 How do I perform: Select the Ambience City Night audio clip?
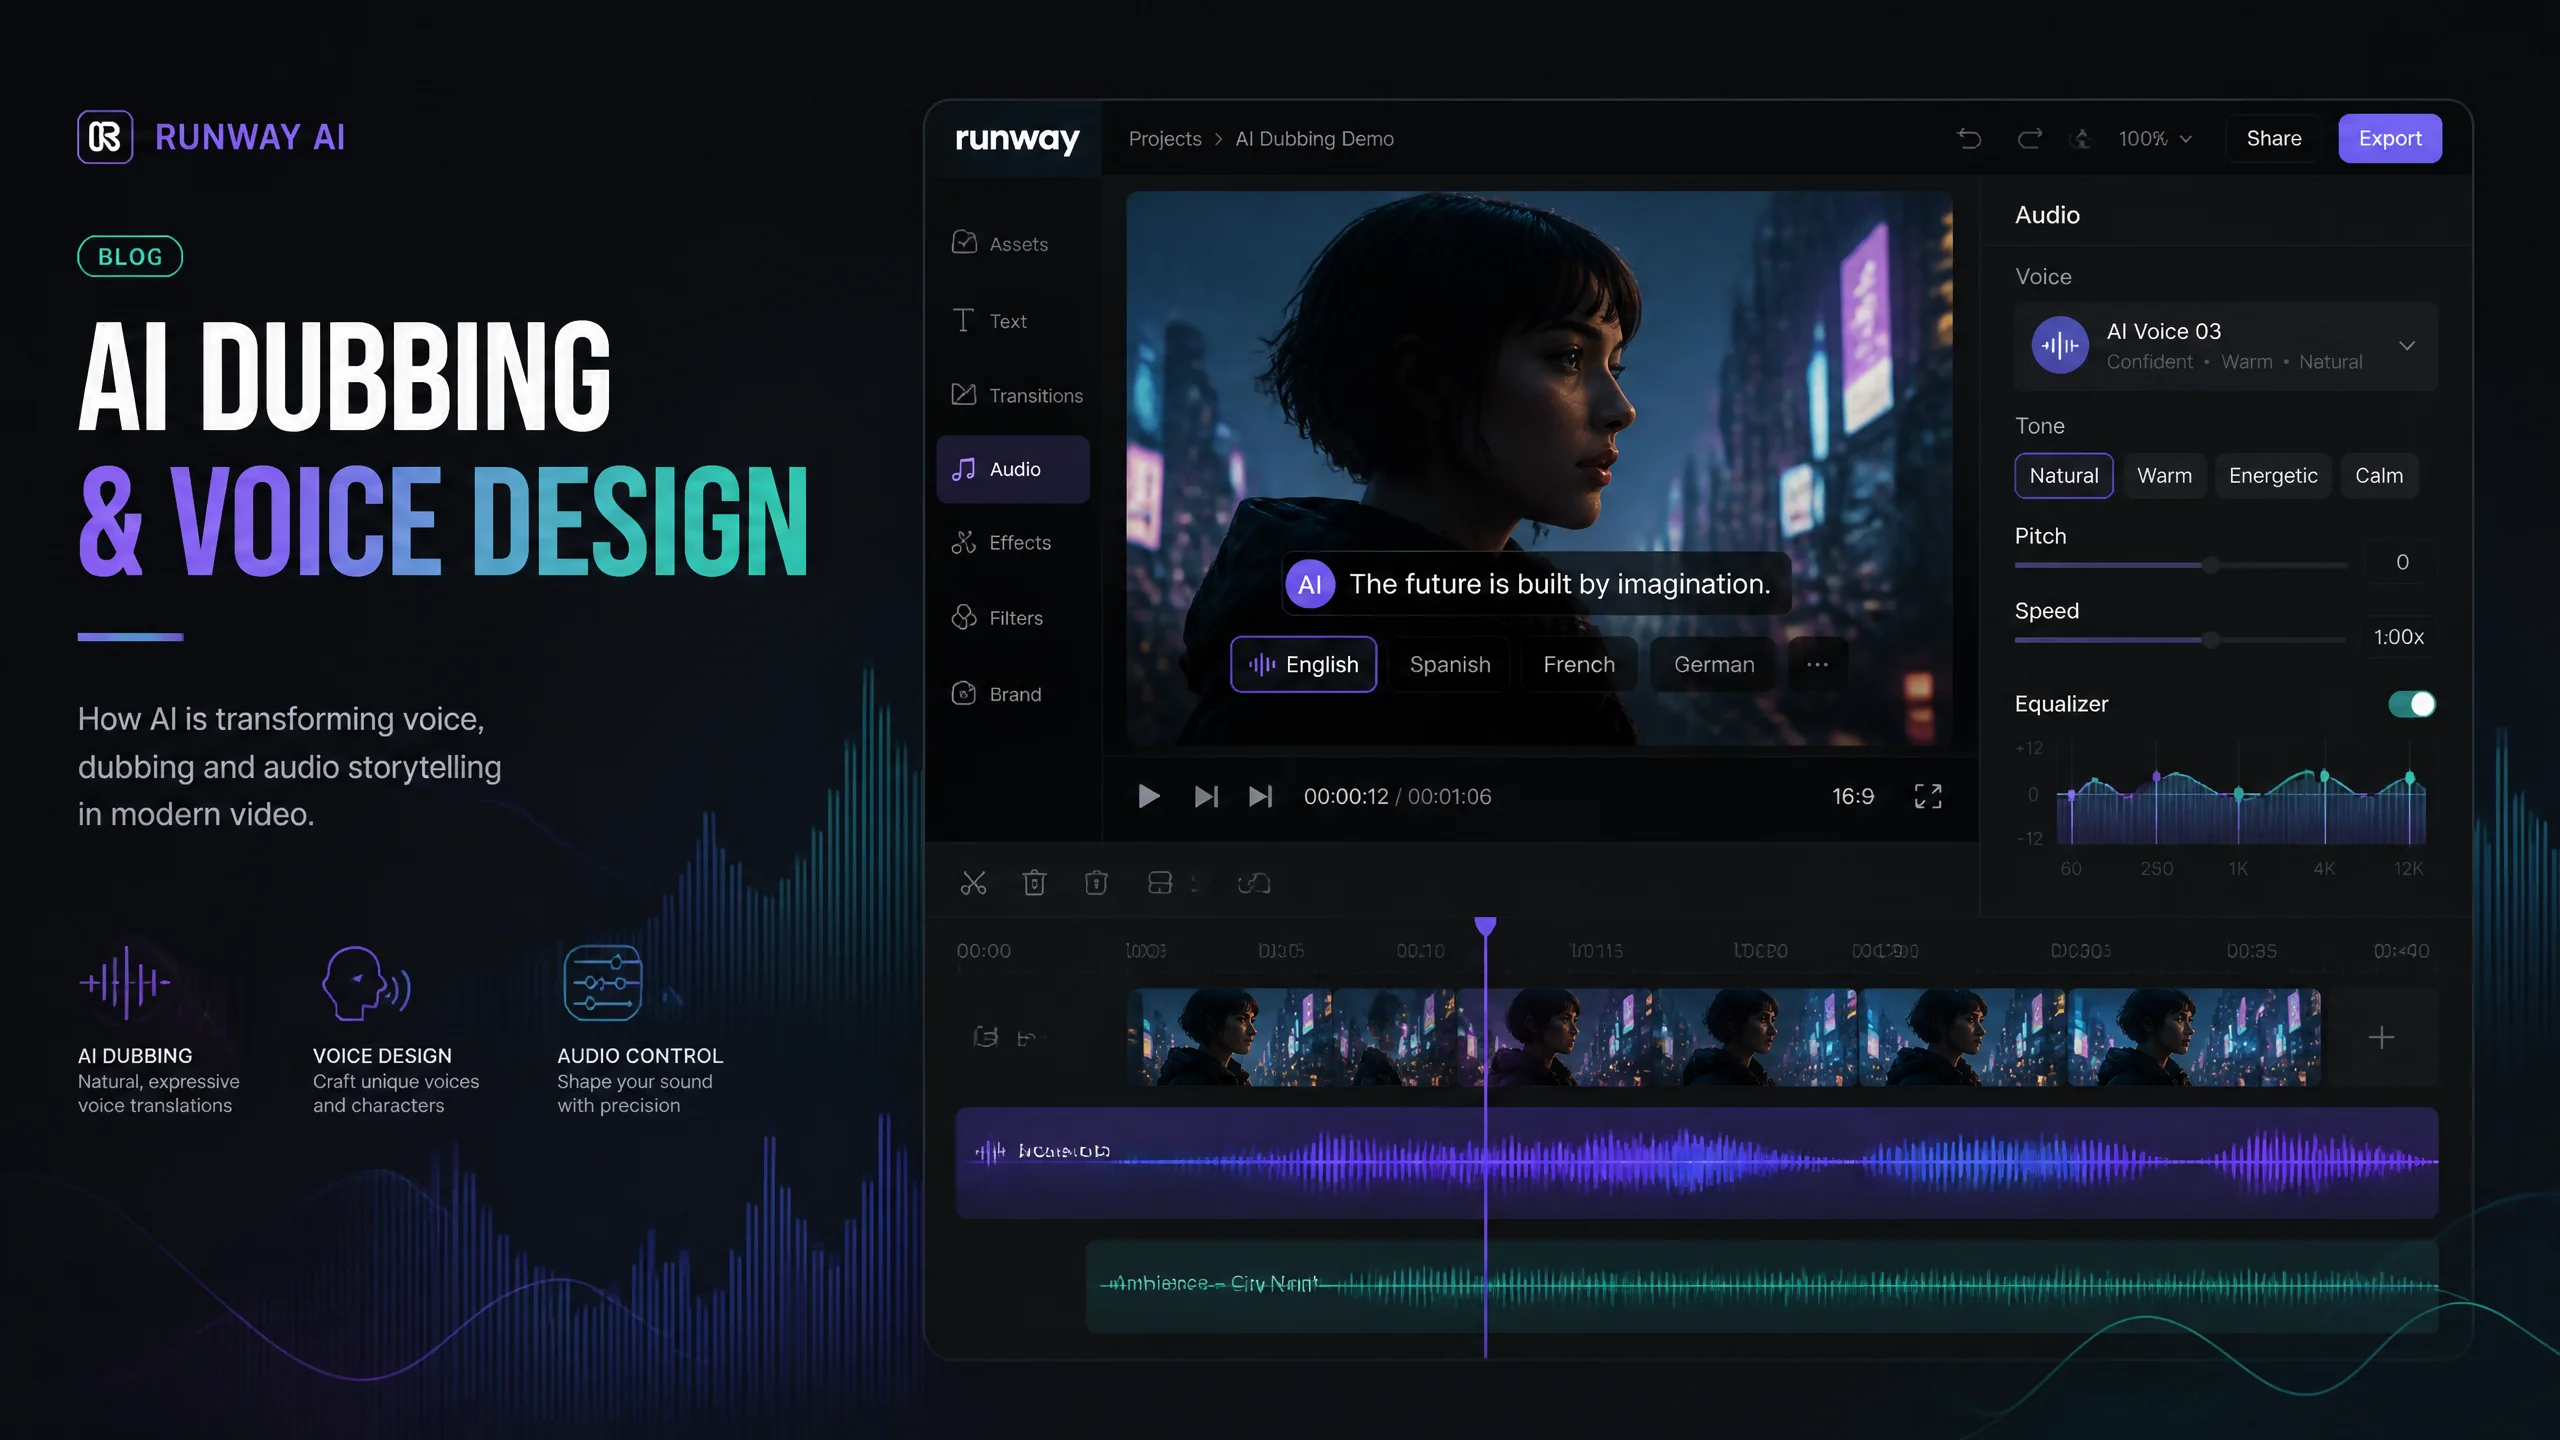(1762, 1286)
